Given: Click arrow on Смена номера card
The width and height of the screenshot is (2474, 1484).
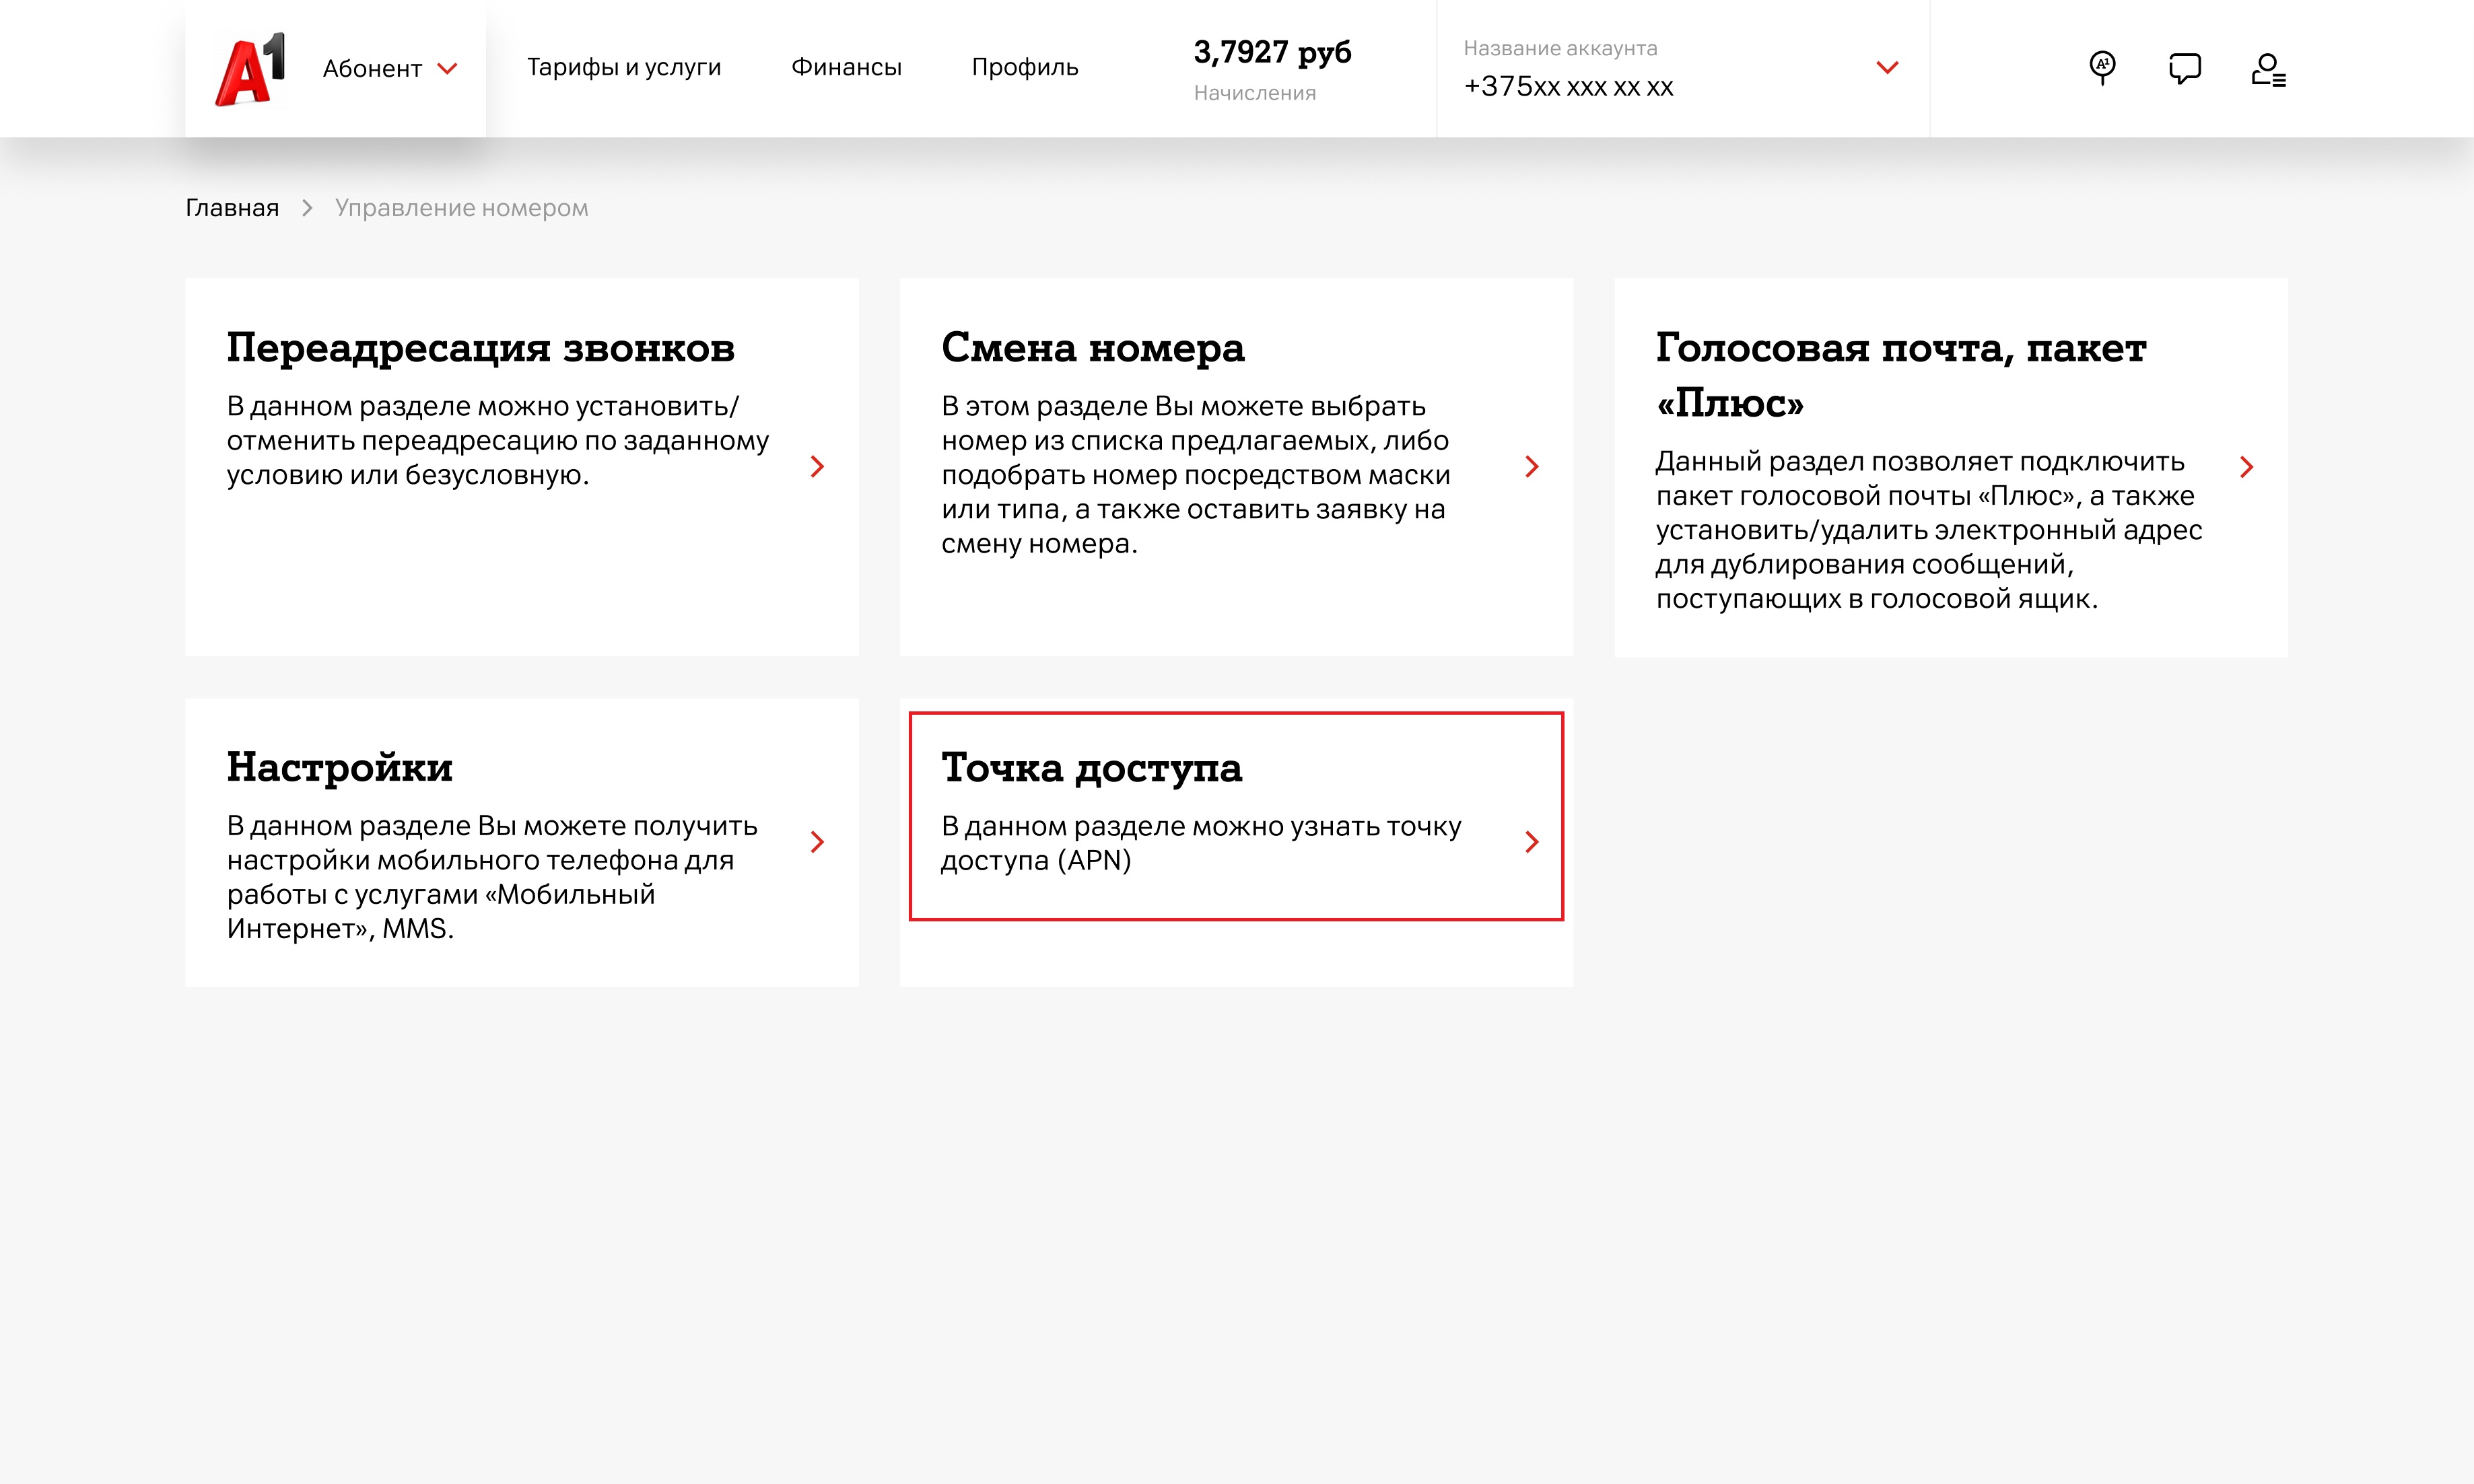Looking at the screenshot, I should 1531,466.
